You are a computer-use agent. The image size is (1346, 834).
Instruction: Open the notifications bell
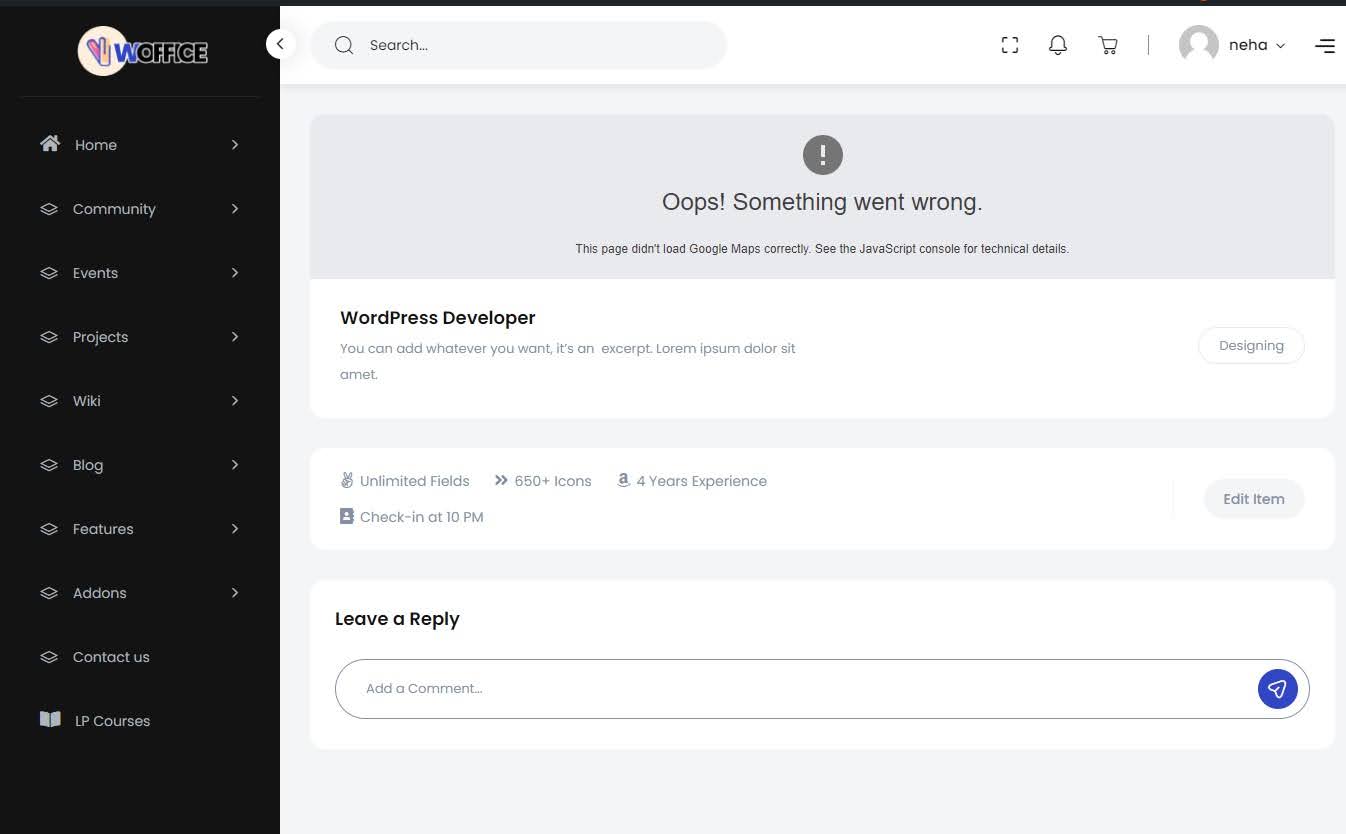[1058, 45]
